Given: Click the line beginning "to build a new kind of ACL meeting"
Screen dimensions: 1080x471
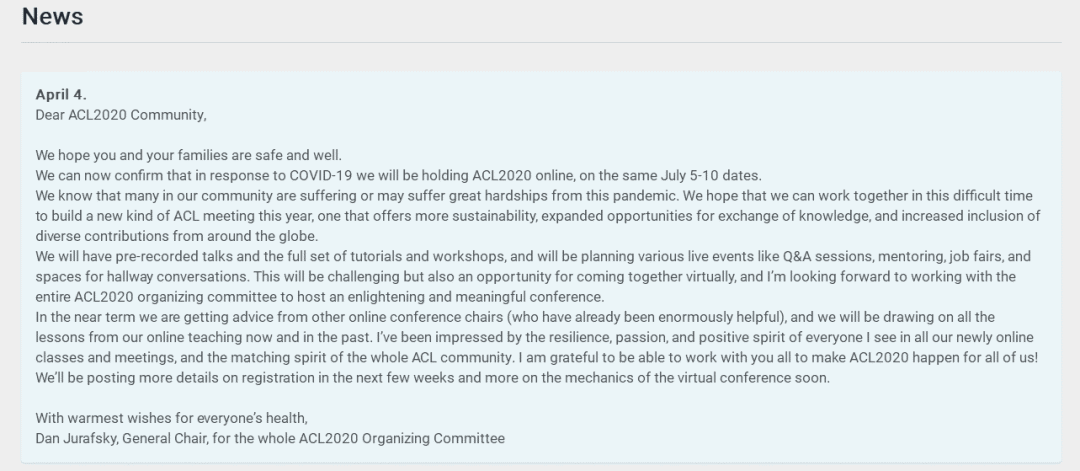Looking at the screenshot, I should pos(538,216).
